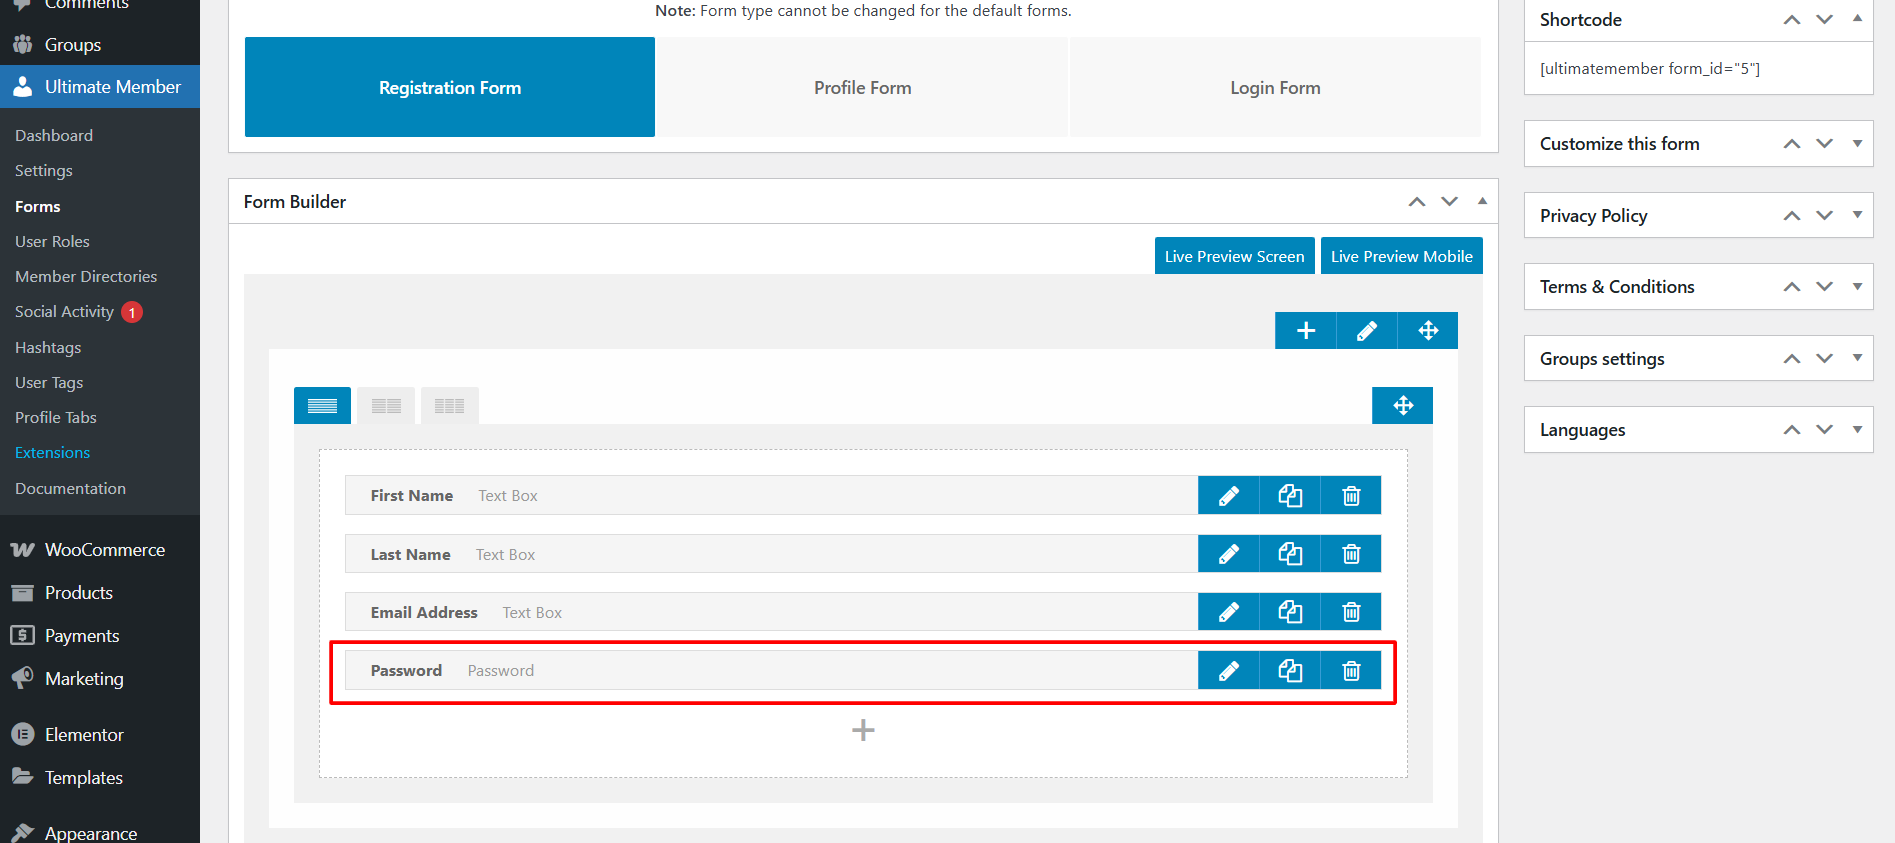Viewport: 1895px width, 843px height.
Task: Collapse the Form Builder panel
Action: (1482, 201)
